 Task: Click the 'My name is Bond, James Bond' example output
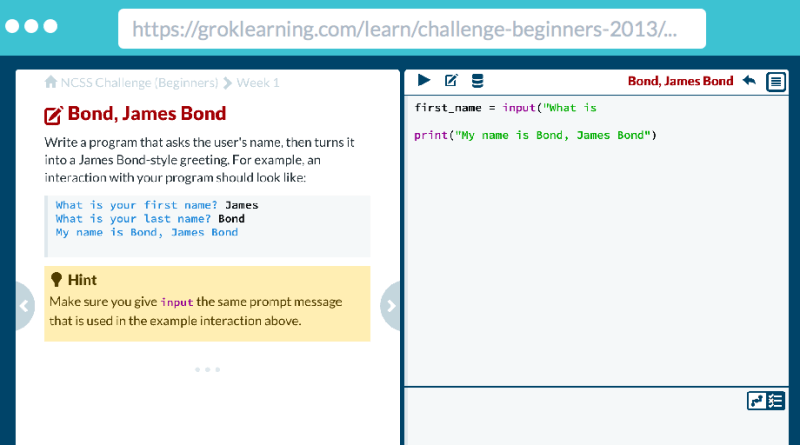tap(146, 233)
